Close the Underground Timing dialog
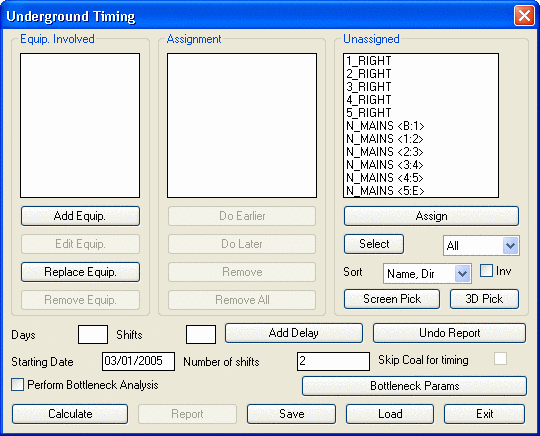 [x=524, y=15]
